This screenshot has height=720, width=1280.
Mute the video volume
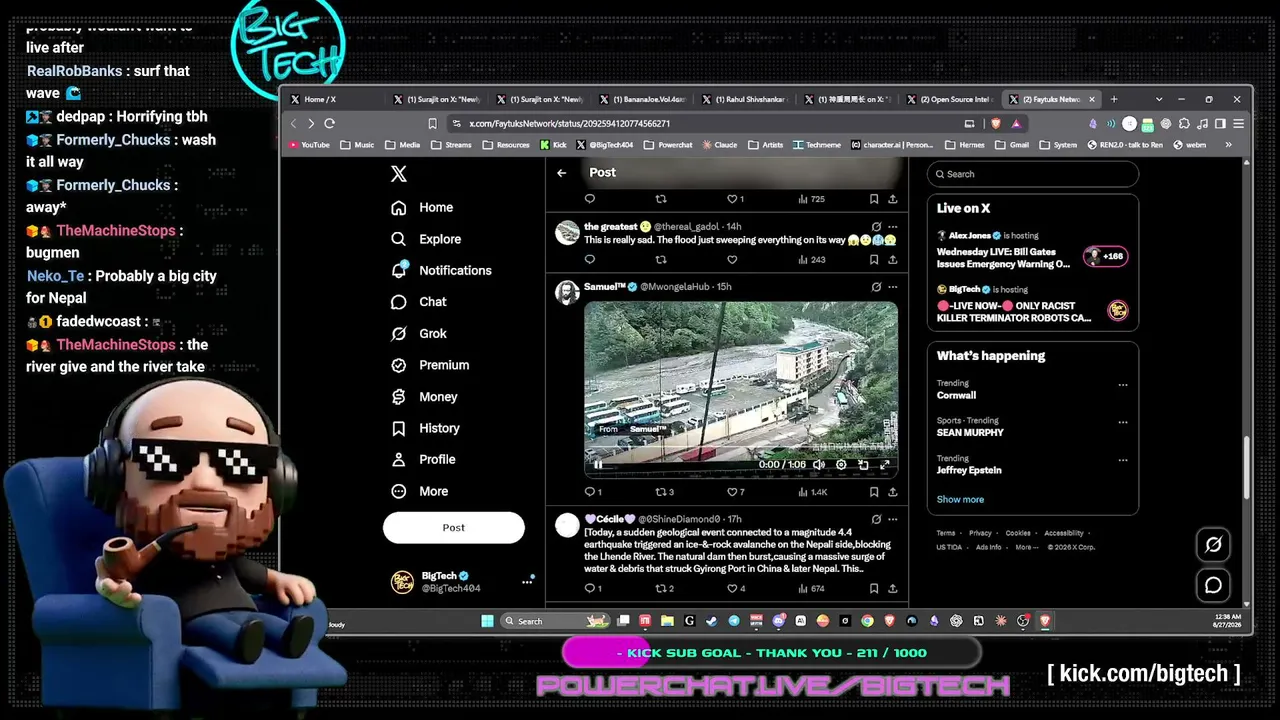[x=819, y=465]
